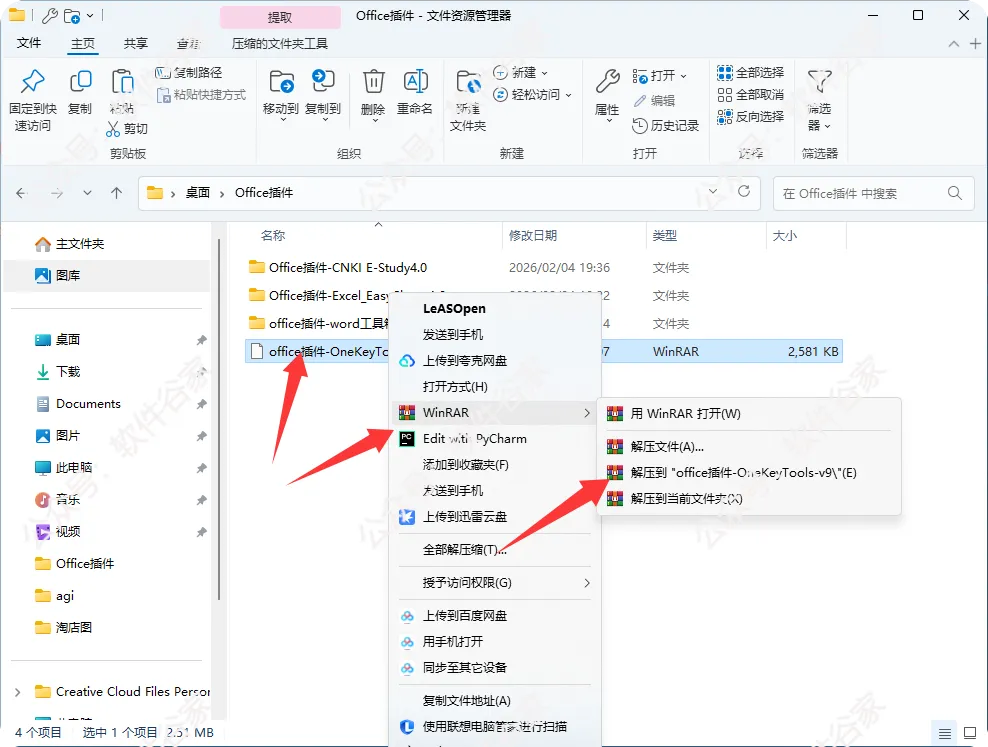Click the Pin to Quick access icon
Image resolution: width=988 pixels, height=747 pixels.
coord(33,81)
